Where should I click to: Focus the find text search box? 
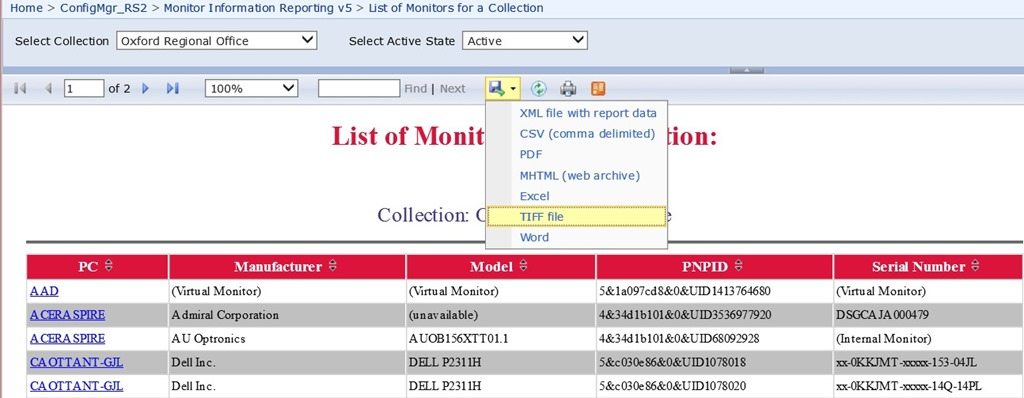click(359, 88)
